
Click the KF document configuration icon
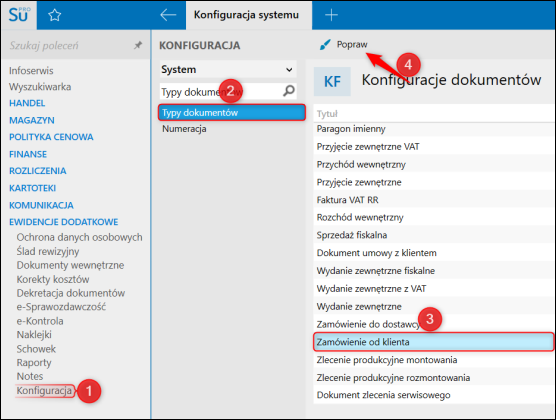tap(332, 81)
